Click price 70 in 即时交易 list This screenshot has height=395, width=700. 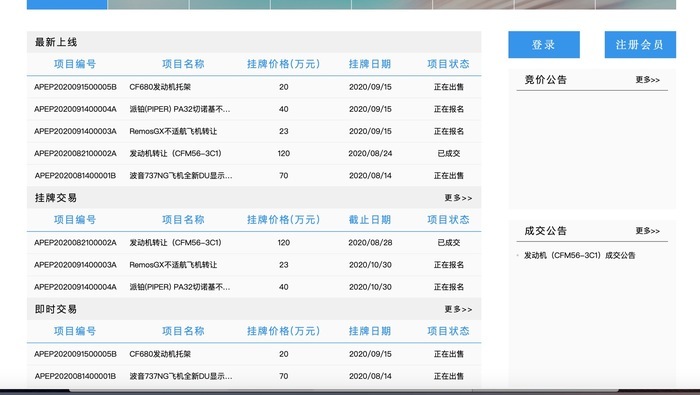tap(283, 376)
